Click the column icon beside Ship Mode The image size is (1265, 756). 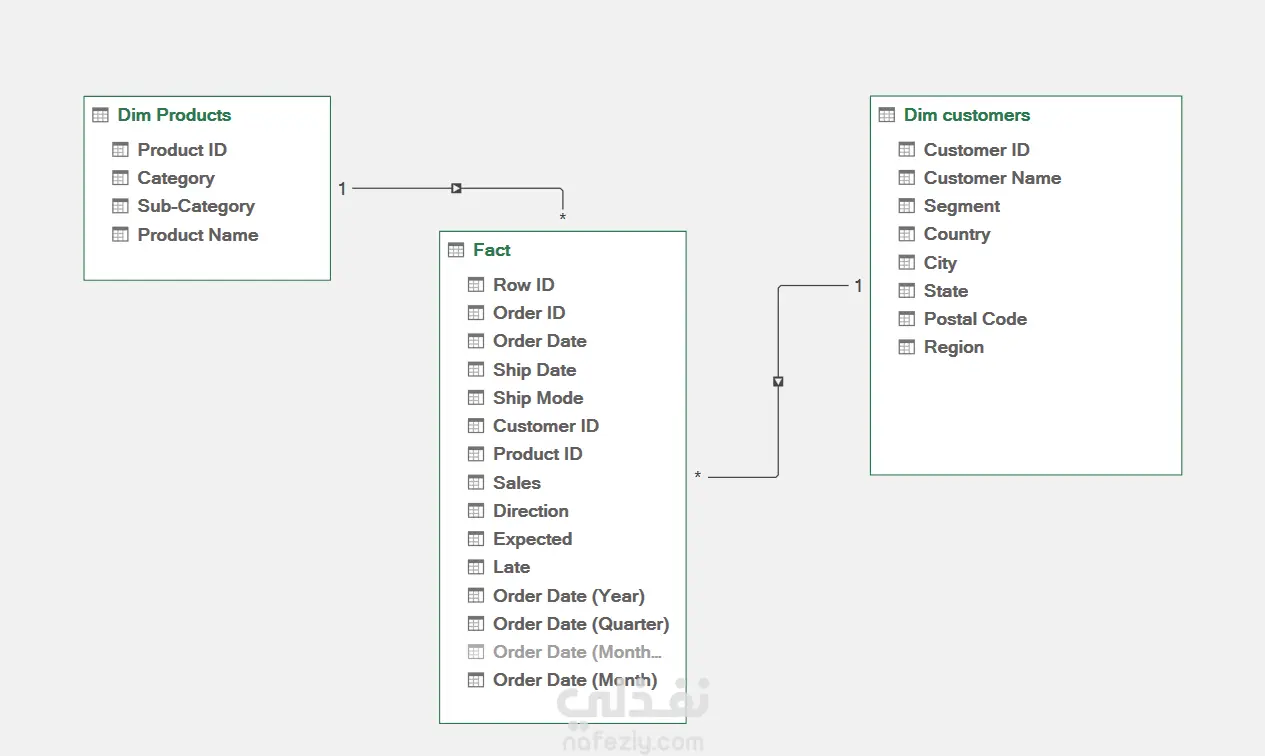point(476,398)
